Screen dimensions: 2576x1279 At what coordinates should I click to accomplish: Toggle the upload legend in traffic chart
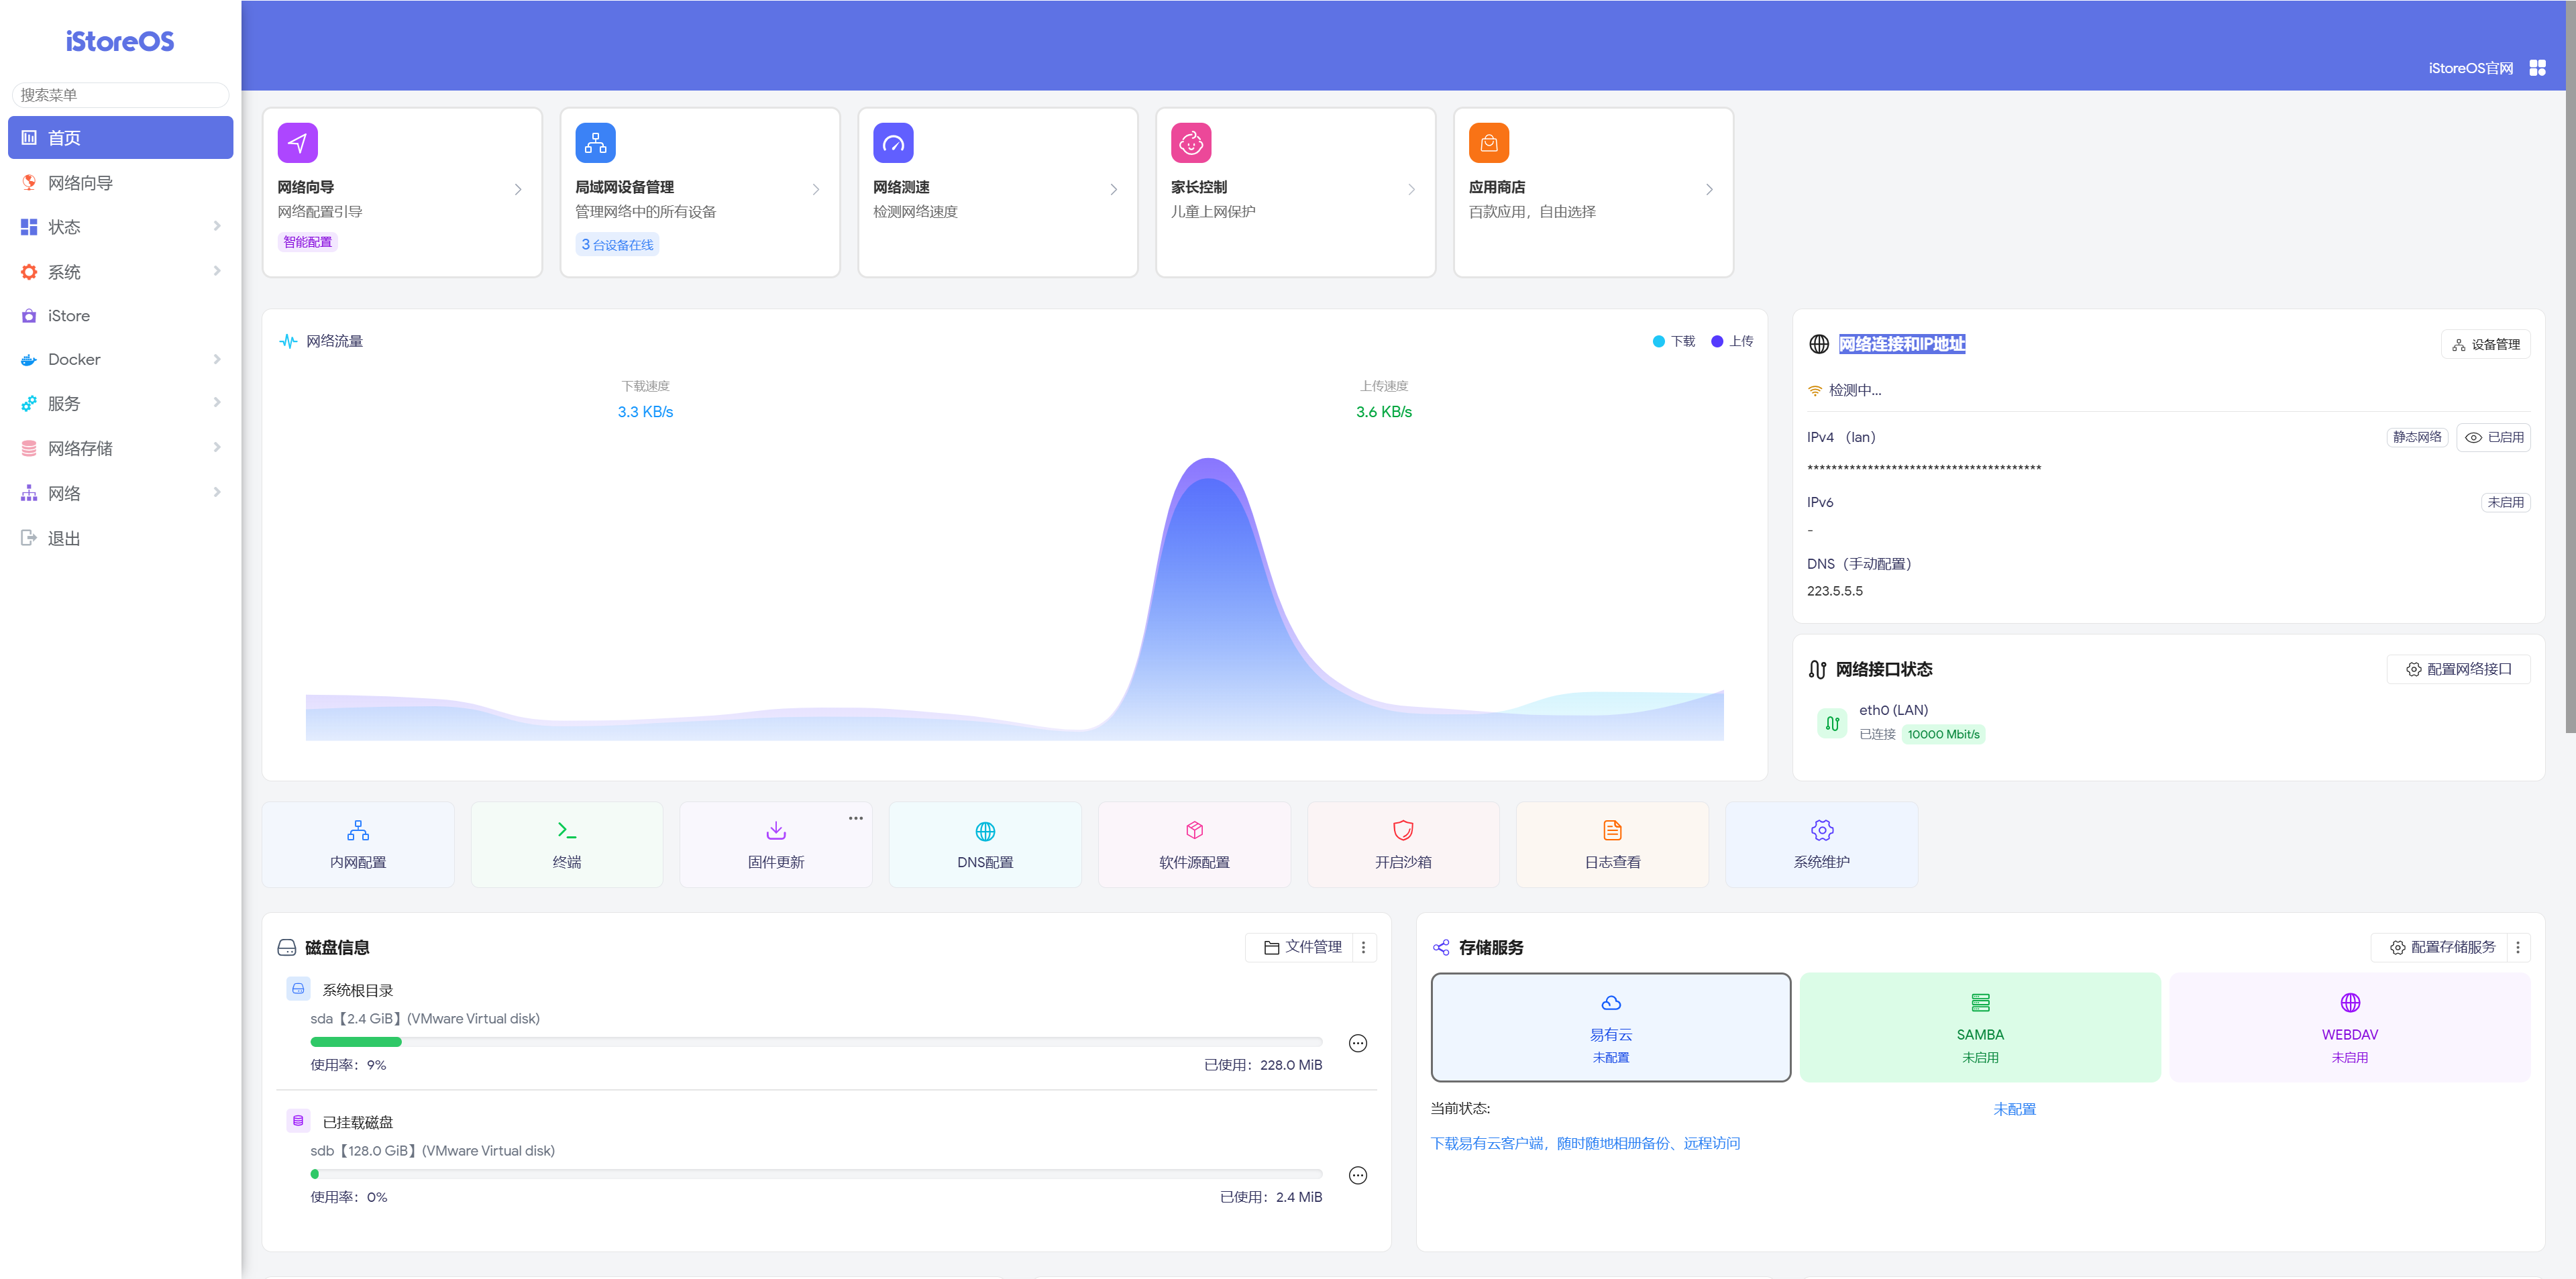1731,341
